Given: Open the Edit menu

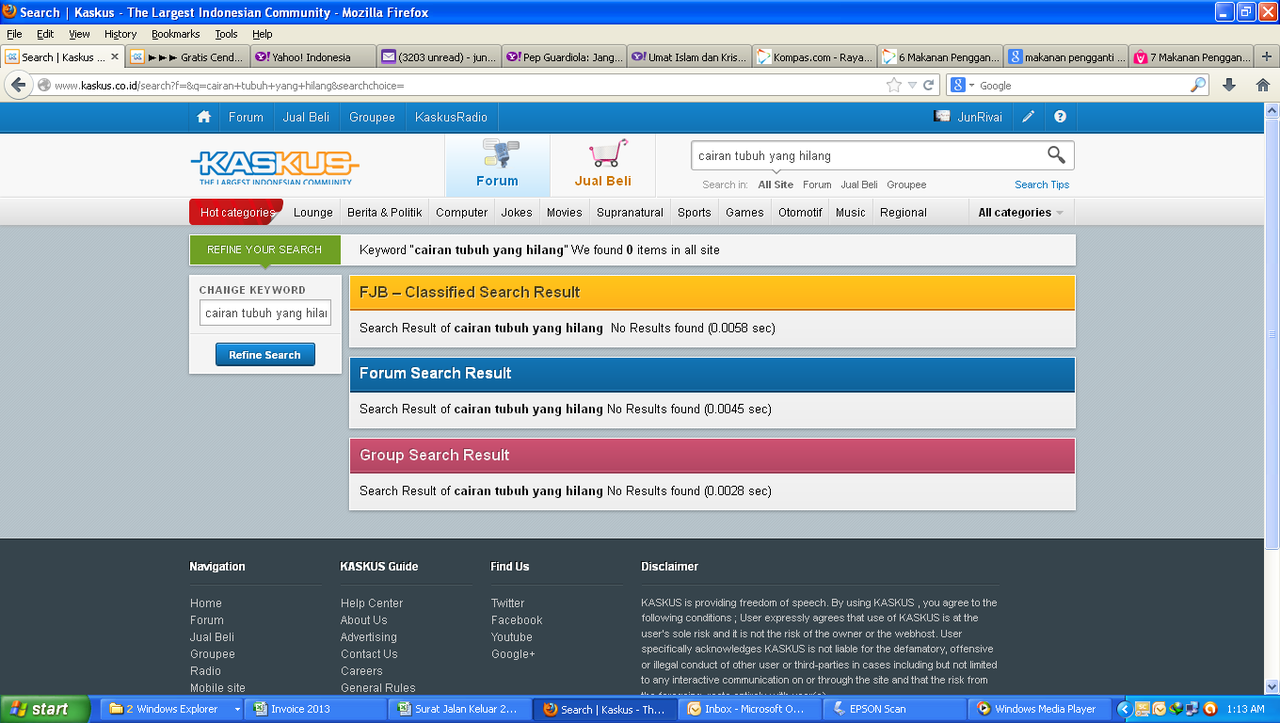Looking at the screenshot, I should [45, 34].
